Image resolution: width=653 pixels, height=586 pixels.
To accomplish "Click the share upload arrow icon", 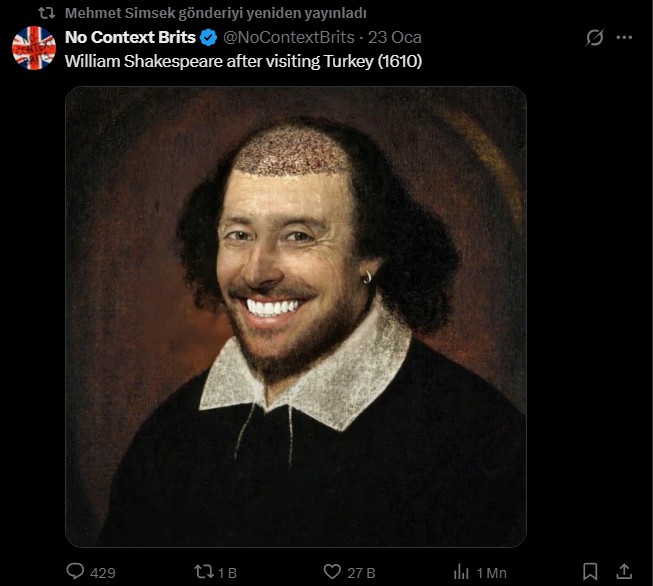I will (x=624, y=572).
